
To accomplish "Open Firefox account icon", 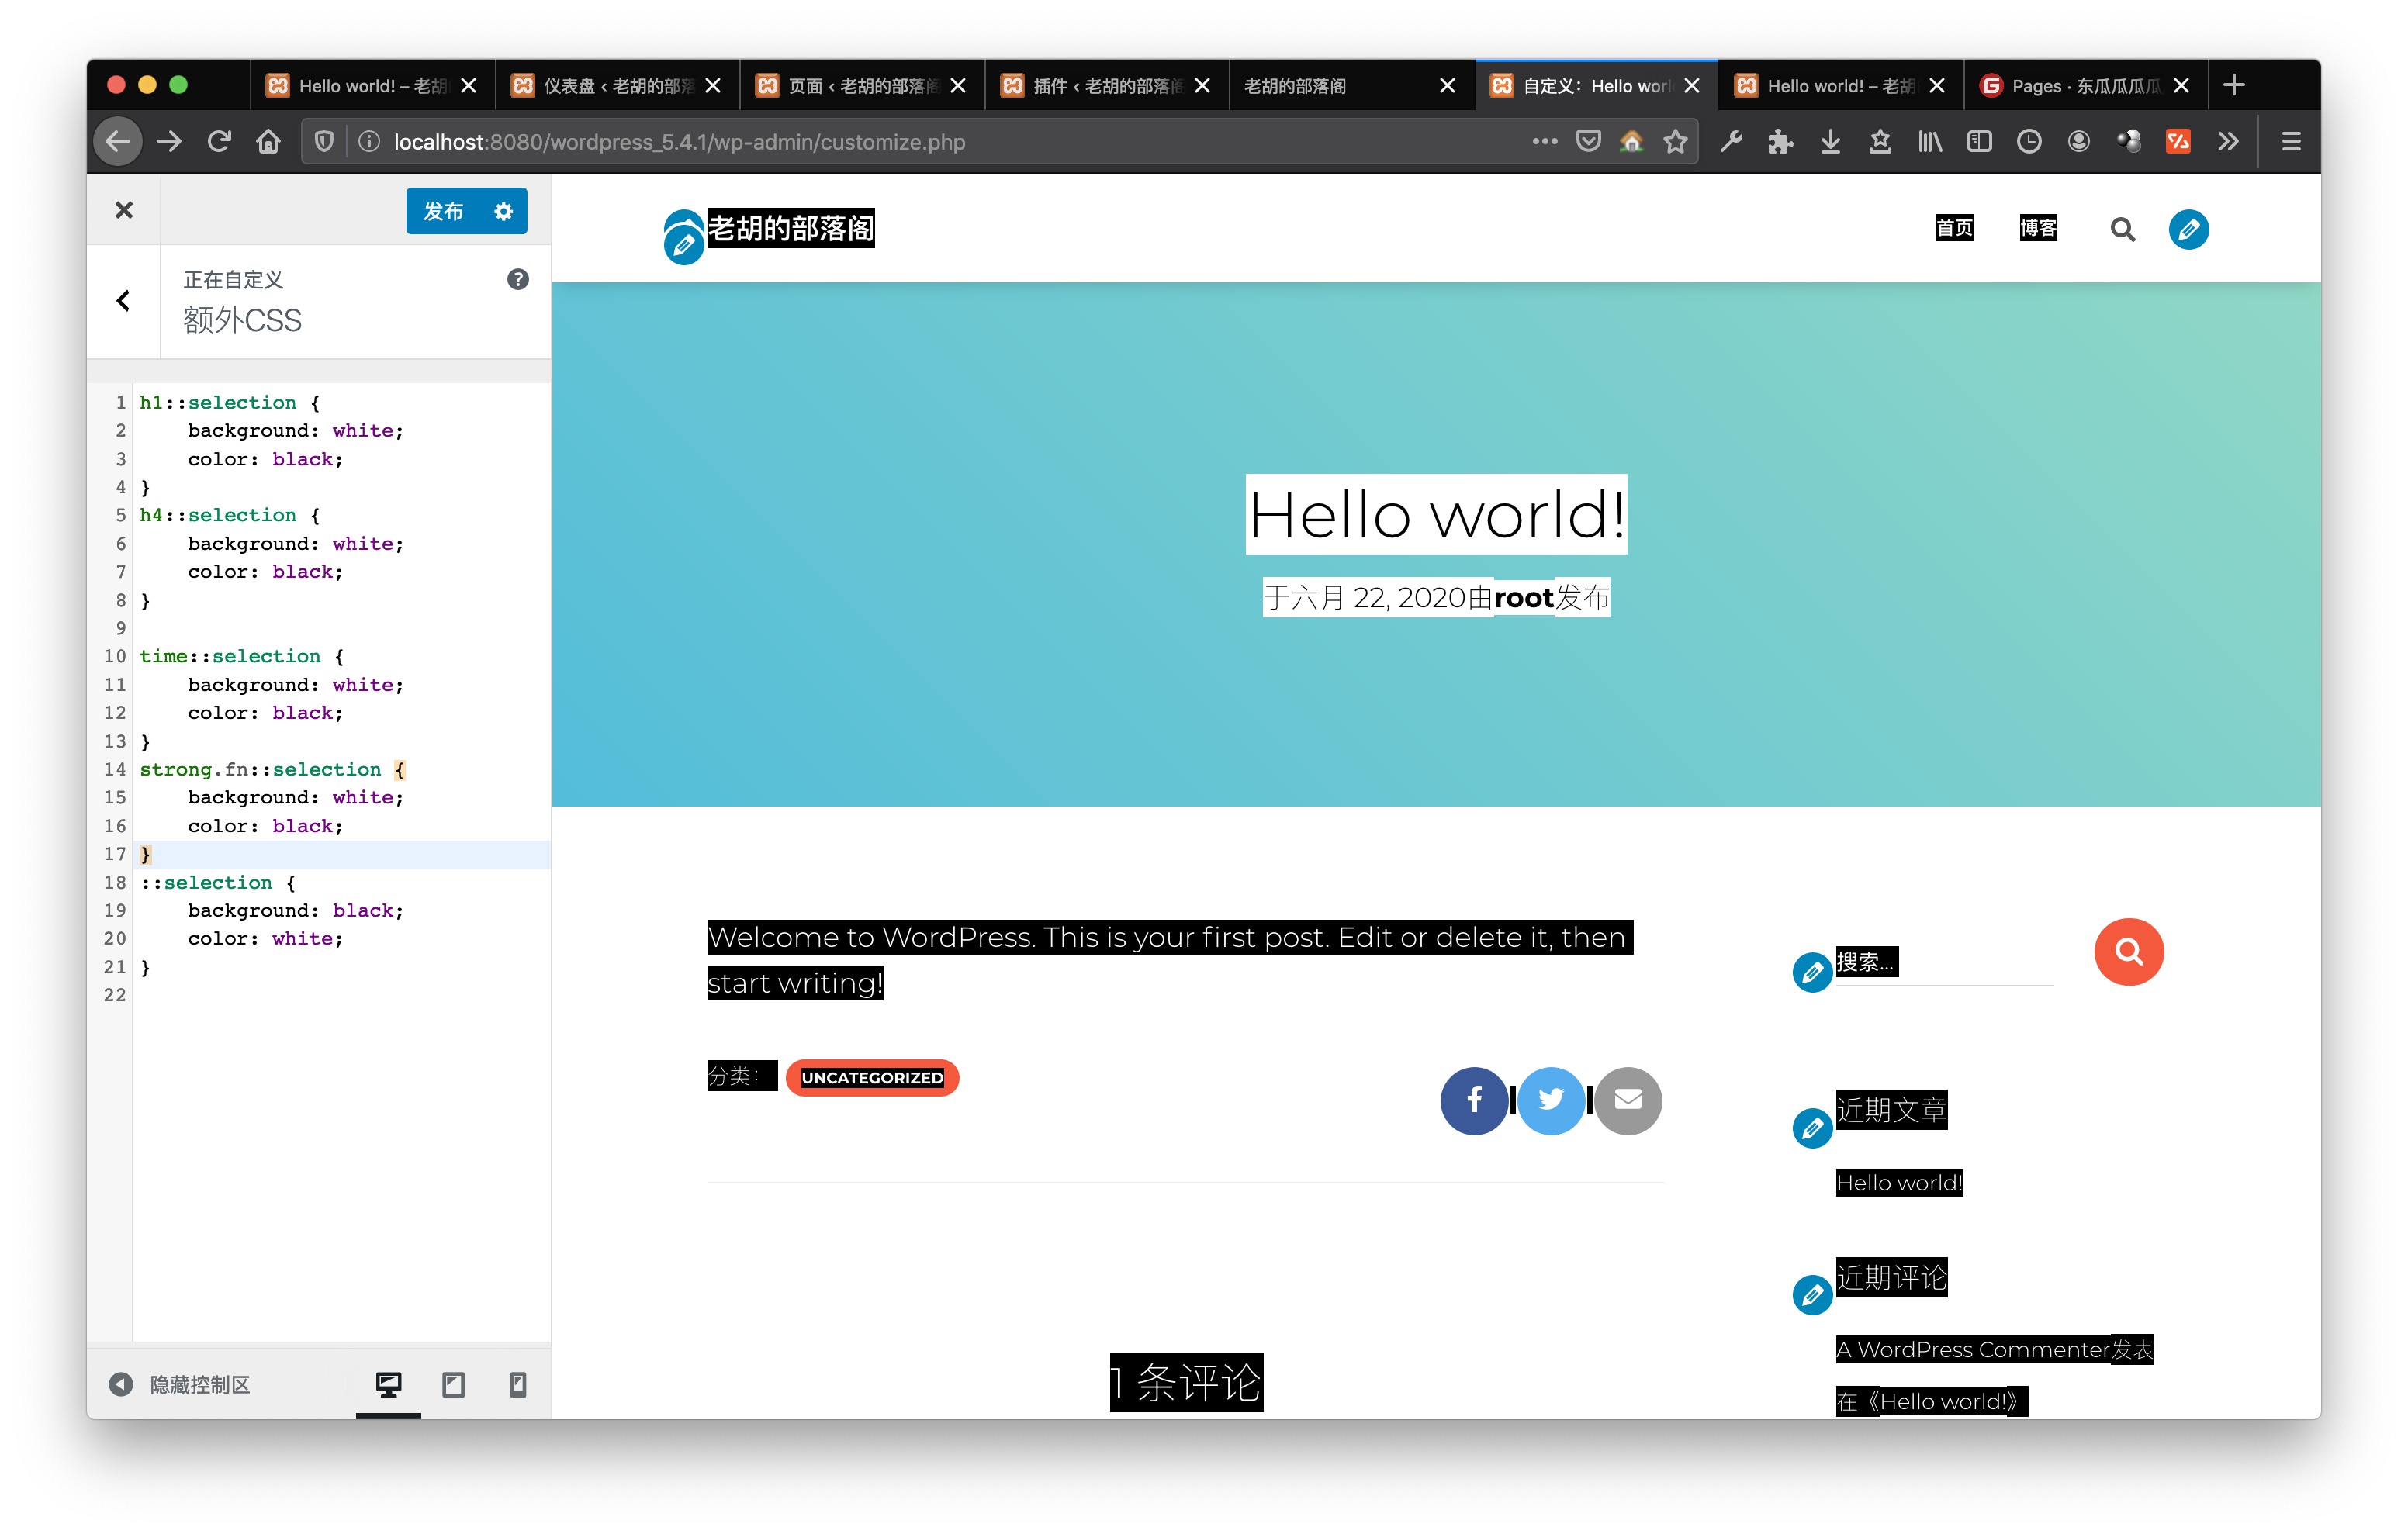I will pos(2079,142).
